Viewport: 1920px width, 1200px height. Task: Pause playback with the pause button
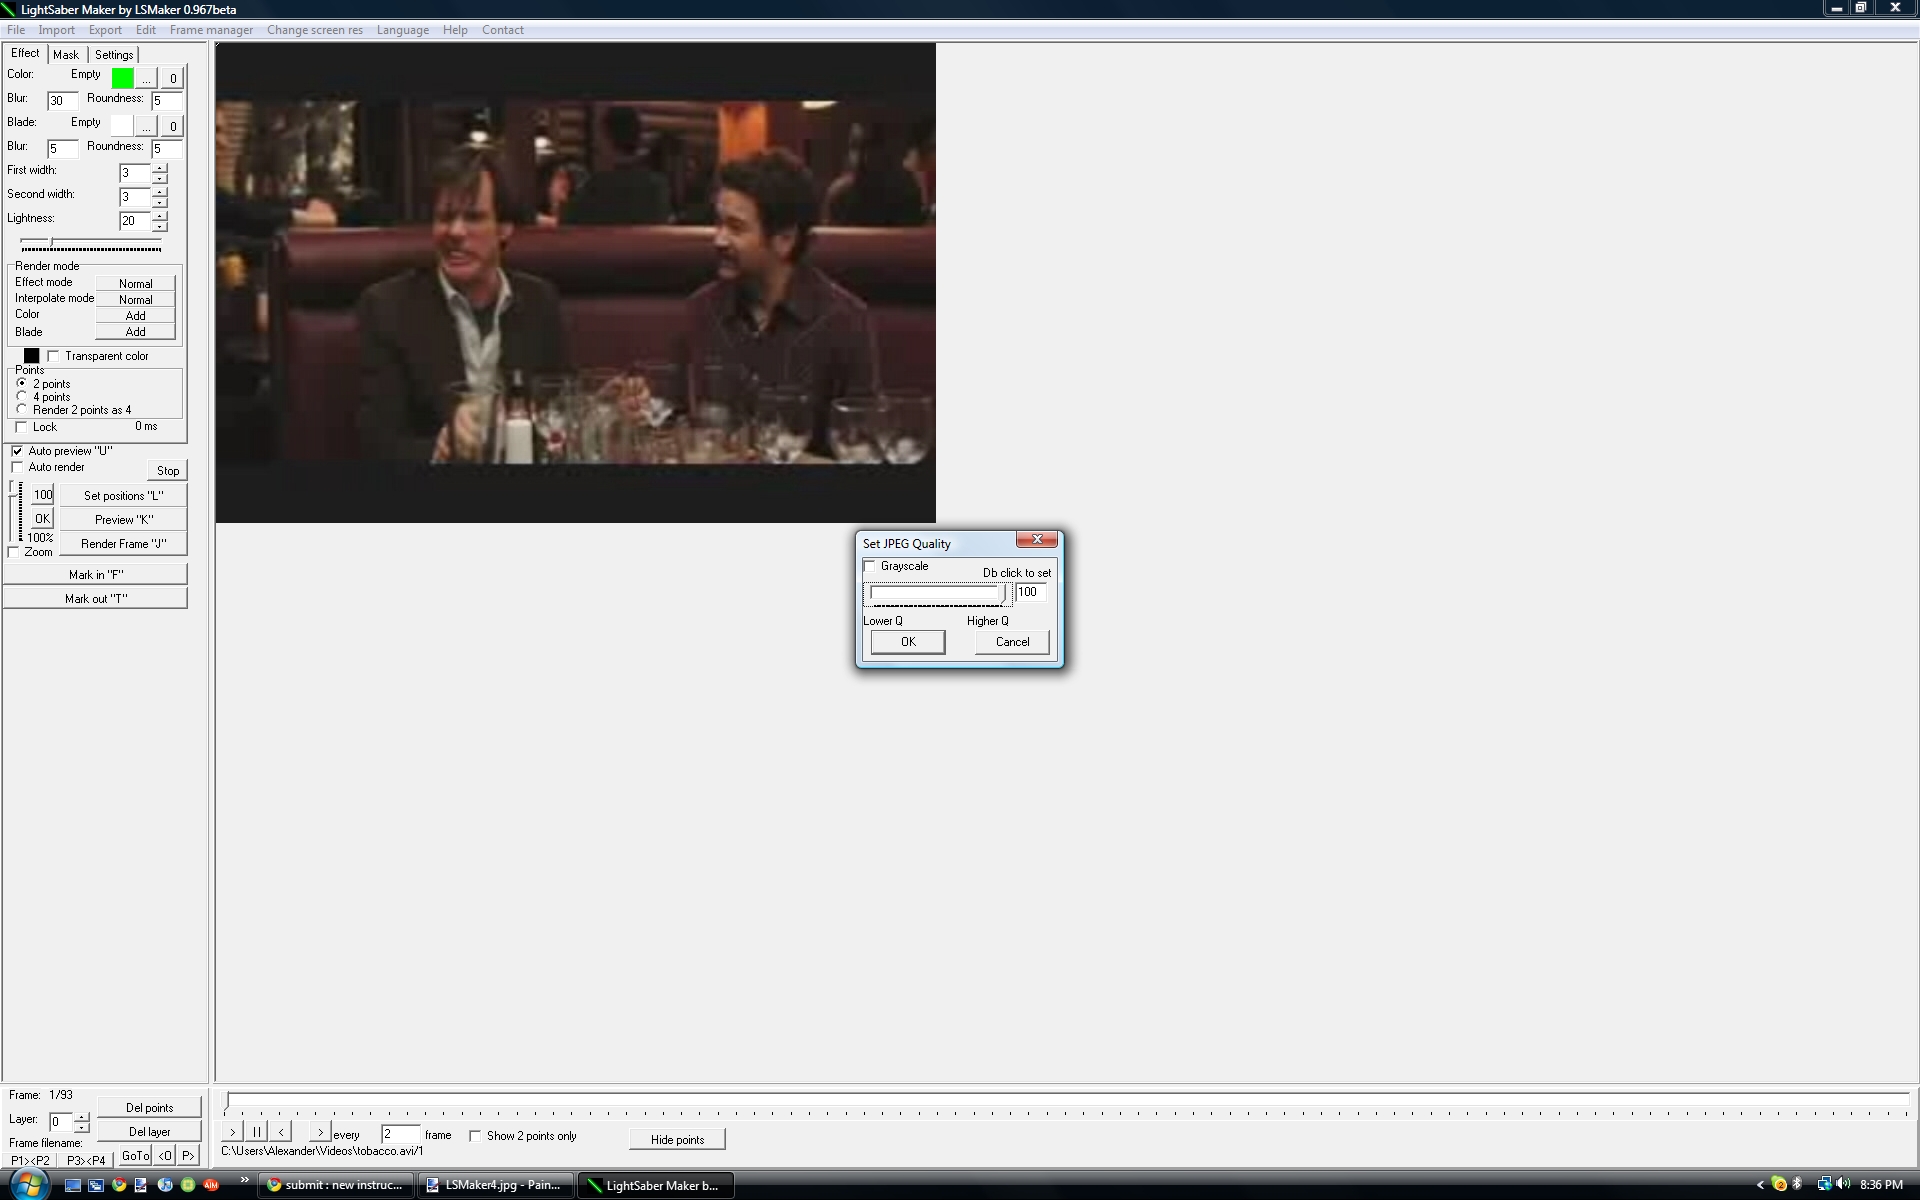tap(256, 1132)
